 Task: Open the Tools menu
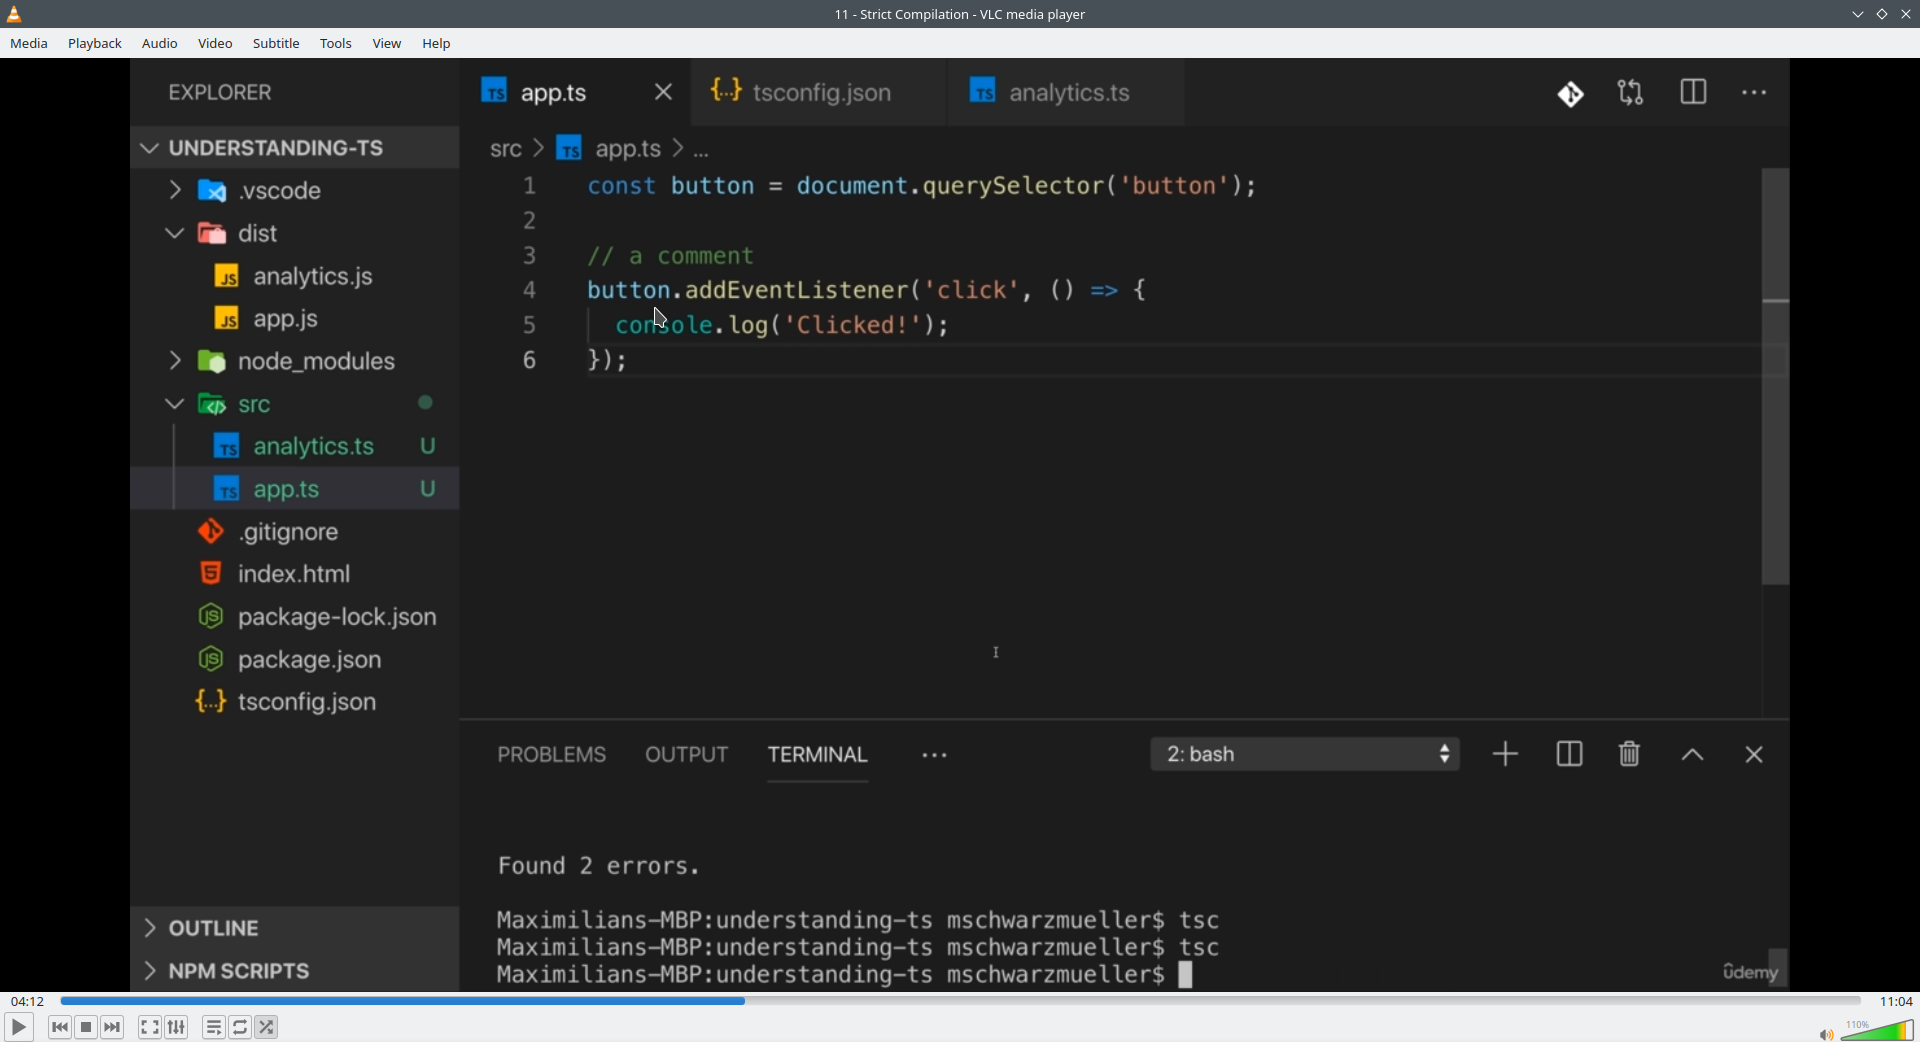(x=336, y=44)
